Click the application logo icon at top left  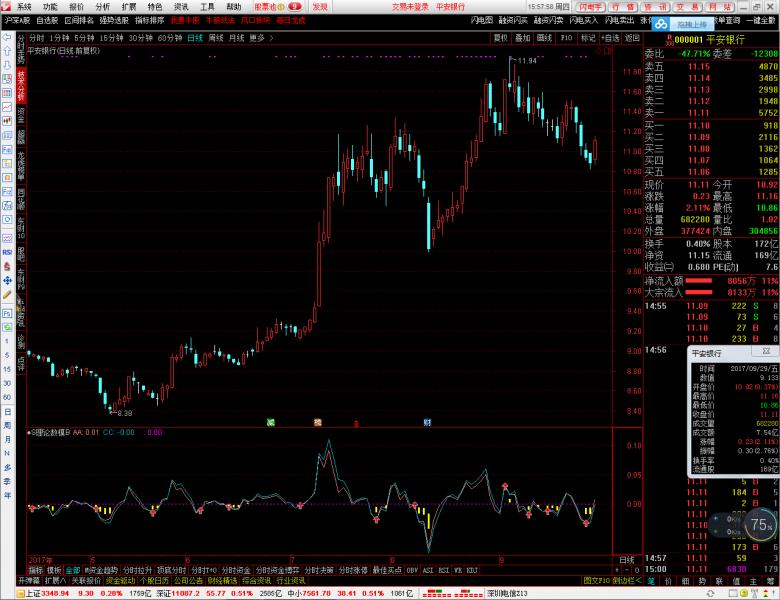pos(5,6)
